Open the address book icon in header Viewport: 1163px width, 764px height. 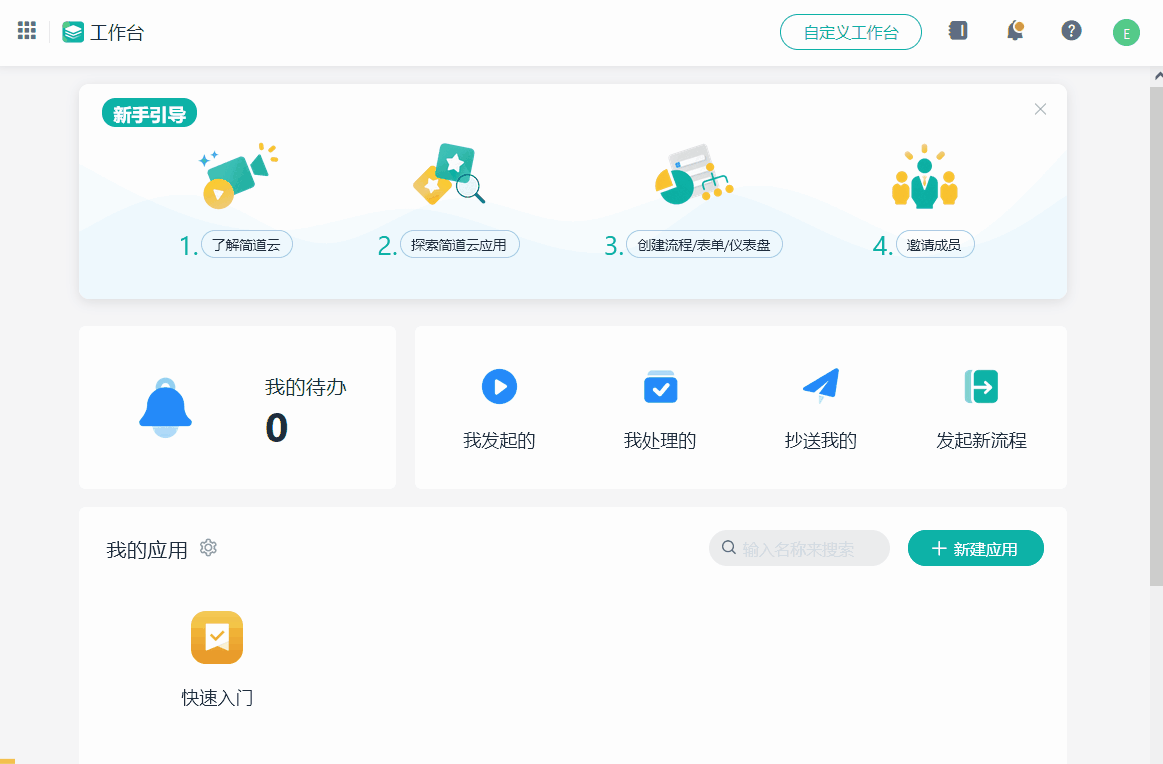pyautogui.click(x=958, y=30)
